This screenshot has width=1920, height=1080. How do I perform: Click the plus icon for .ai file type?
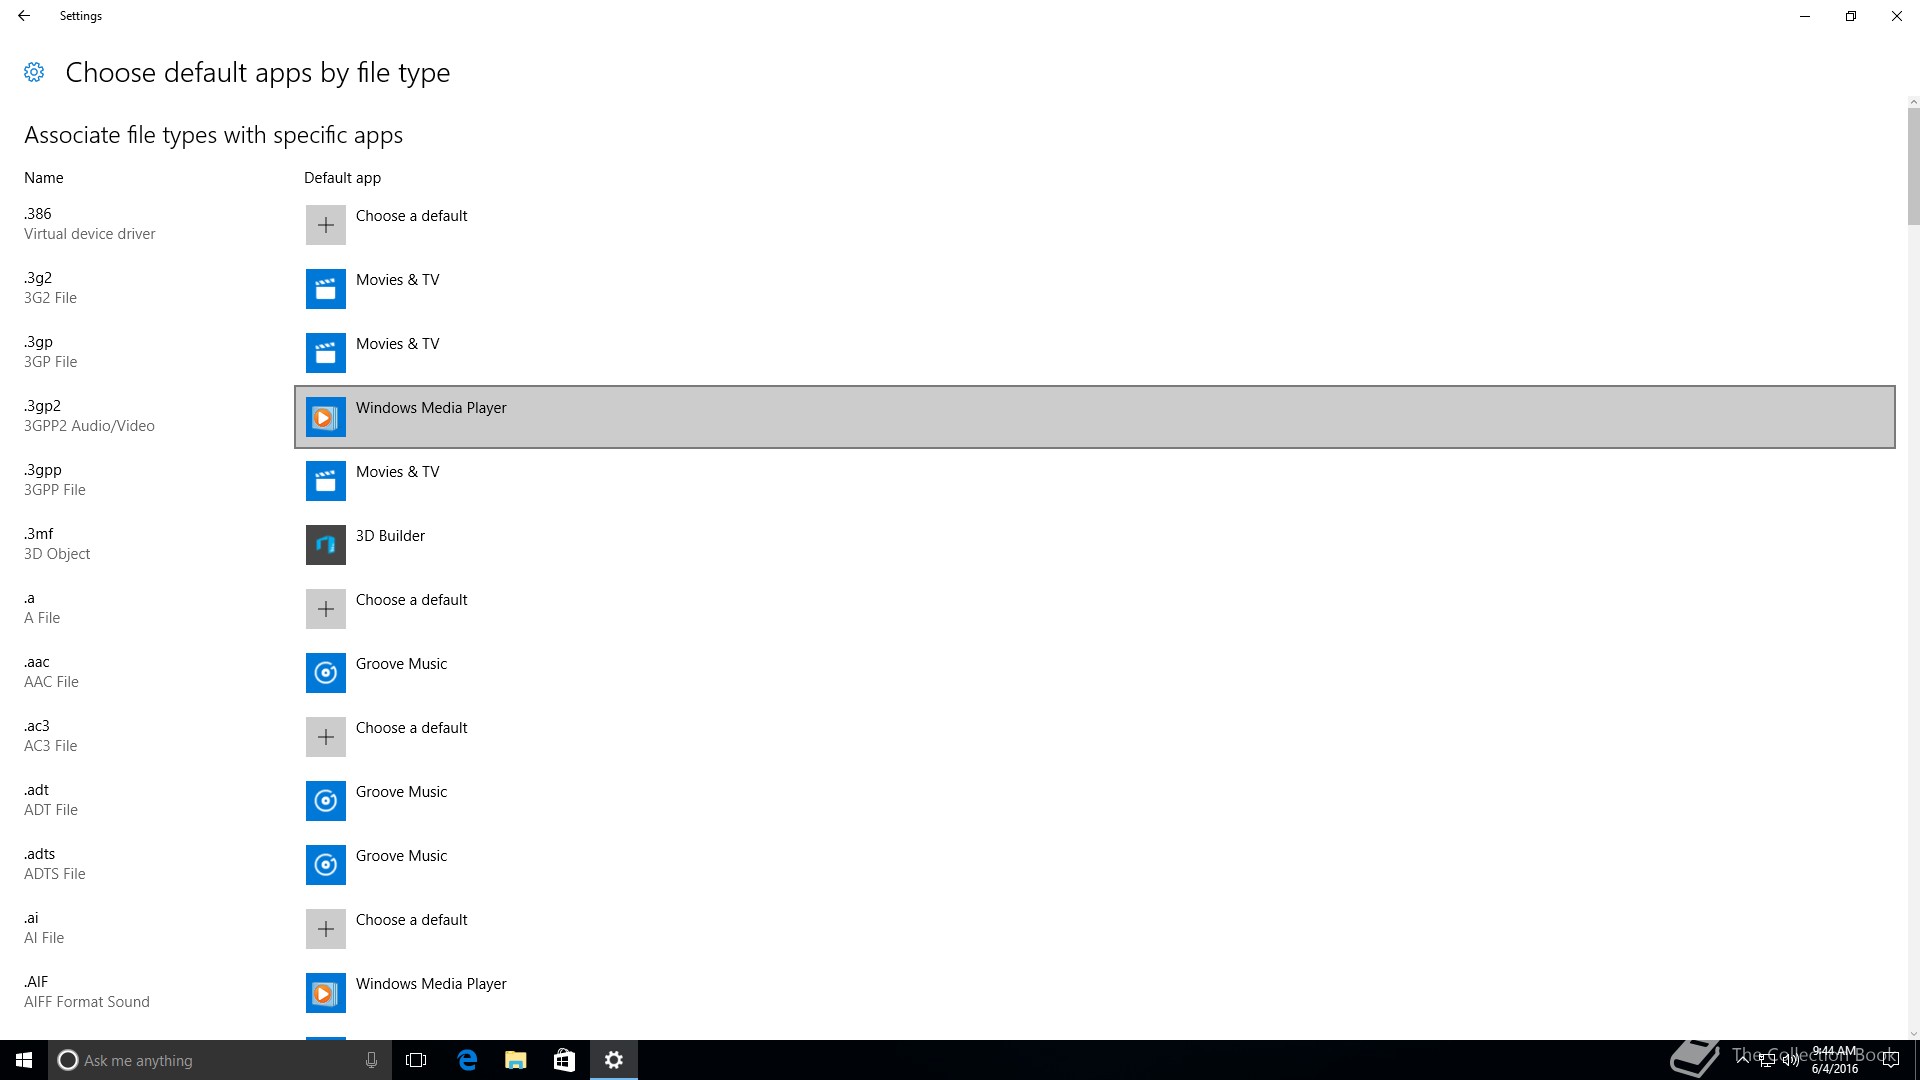pyautogui.click(x=326, y=929)
